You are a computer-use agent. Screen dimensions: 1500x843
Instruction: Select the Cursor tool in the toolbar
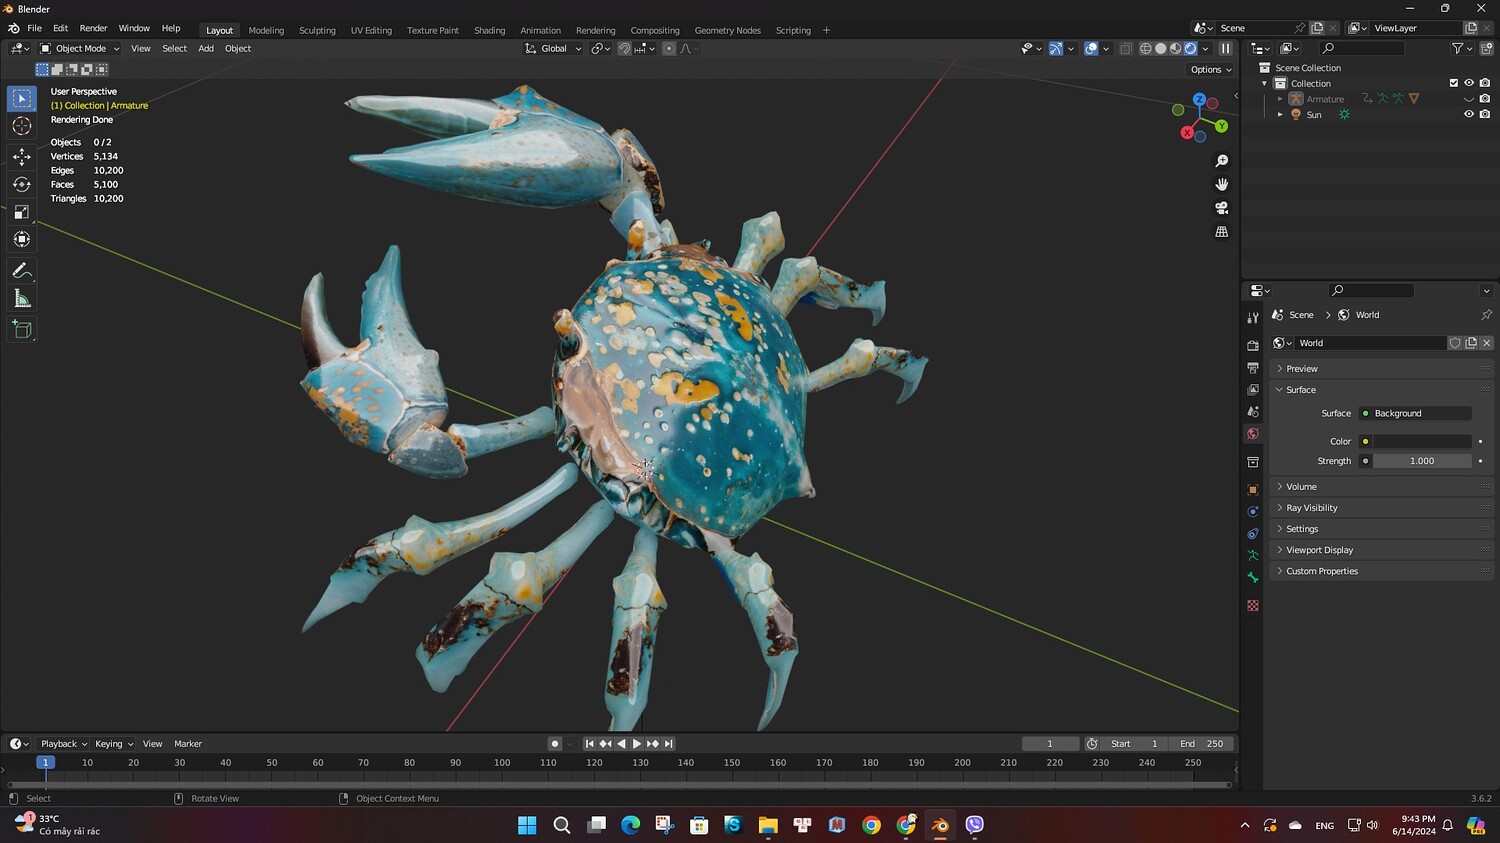[22, 126]
